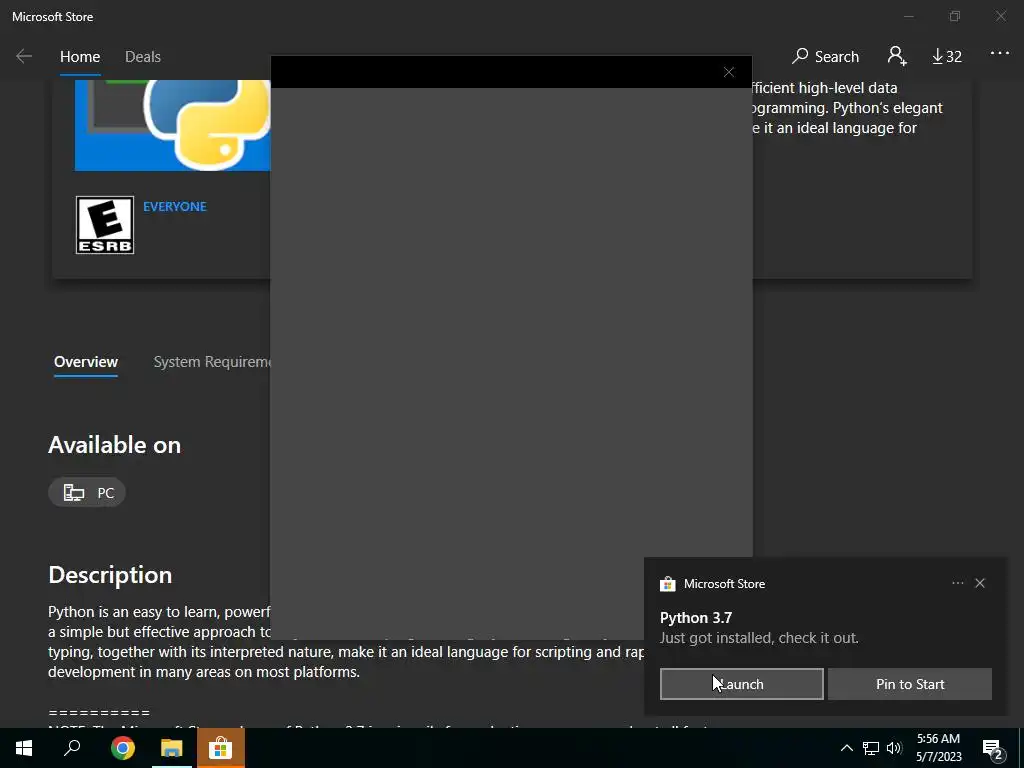Click the Python 3.7 notification title
Screen dimensions: 1024x768
coord(696,618)
